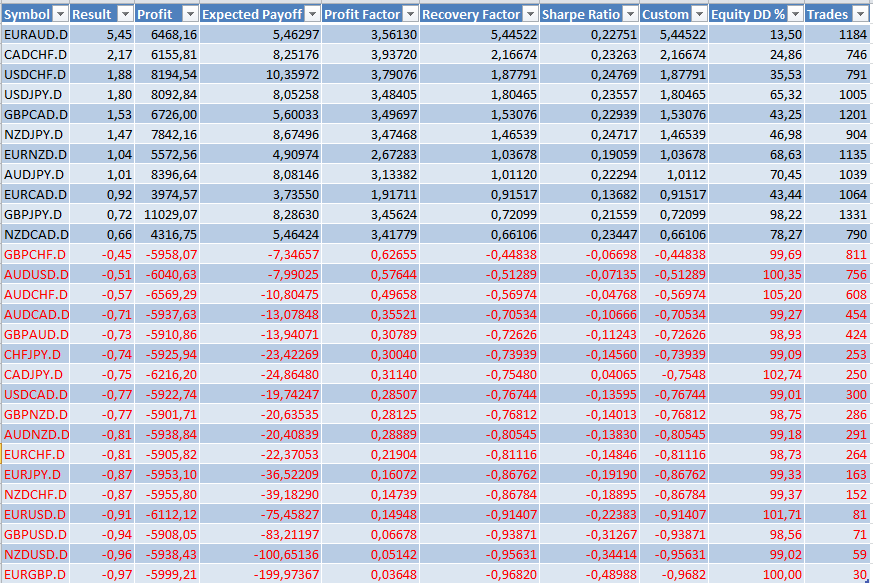Select the EURNZD.D symbol cell
The width and height of the screenshot is (873, 583).
[x=35, y=155]
